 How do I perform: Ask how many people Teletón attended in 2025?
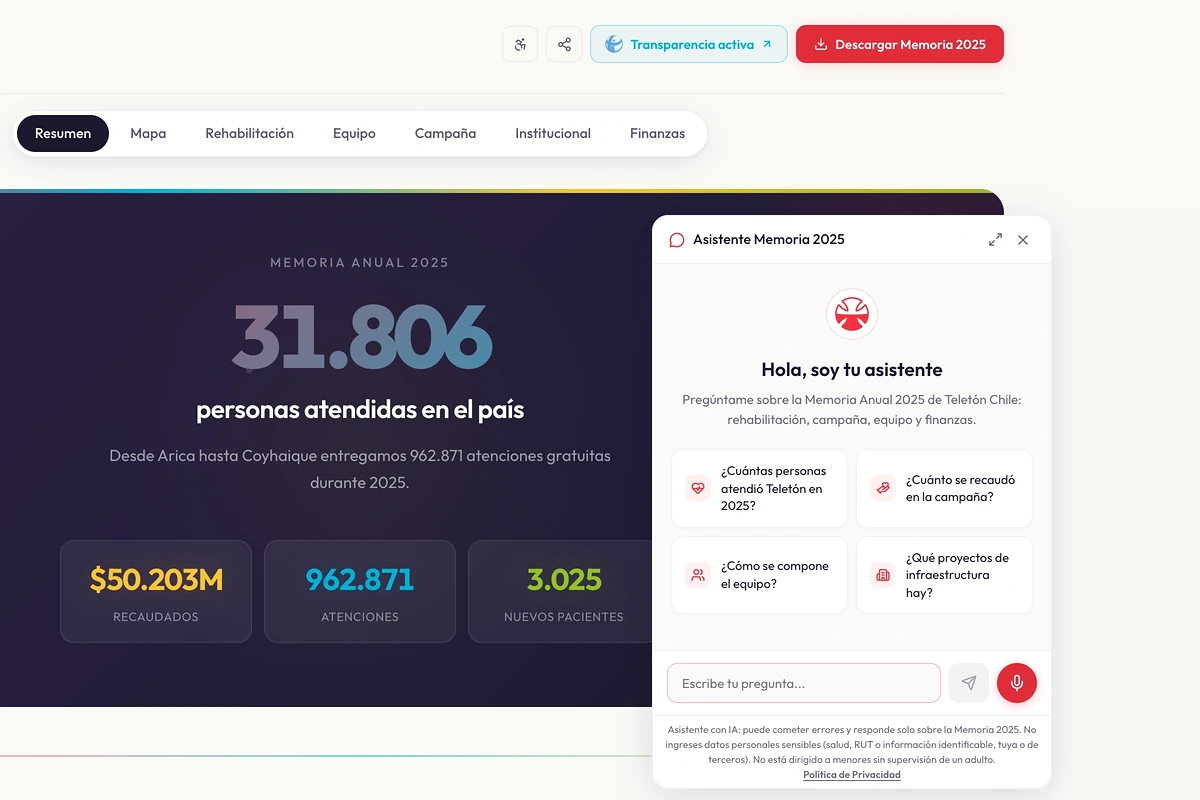[759, 488]
